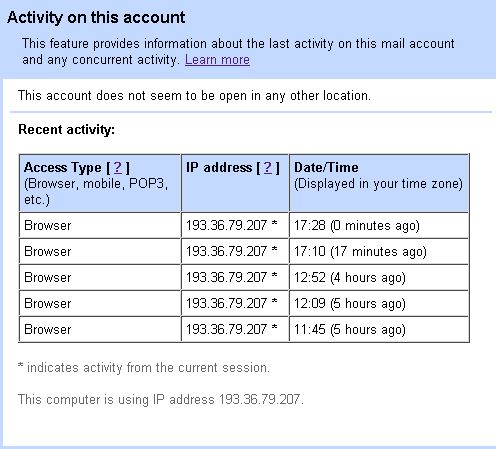Viewport: 496px width, 449px height.
Task: Click the Access Type help question mark
Action: [x=118, y=168]
